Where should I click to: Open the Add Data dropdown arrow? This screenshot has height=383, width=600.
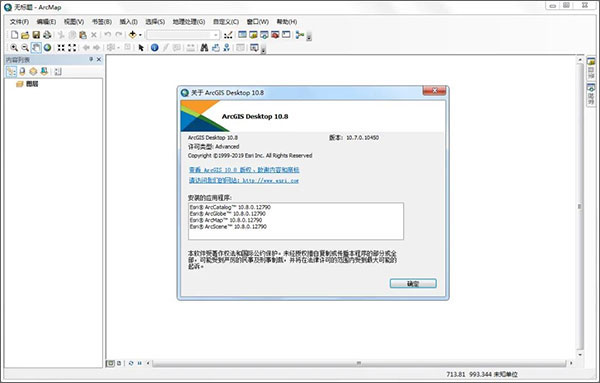click(140, 35)
